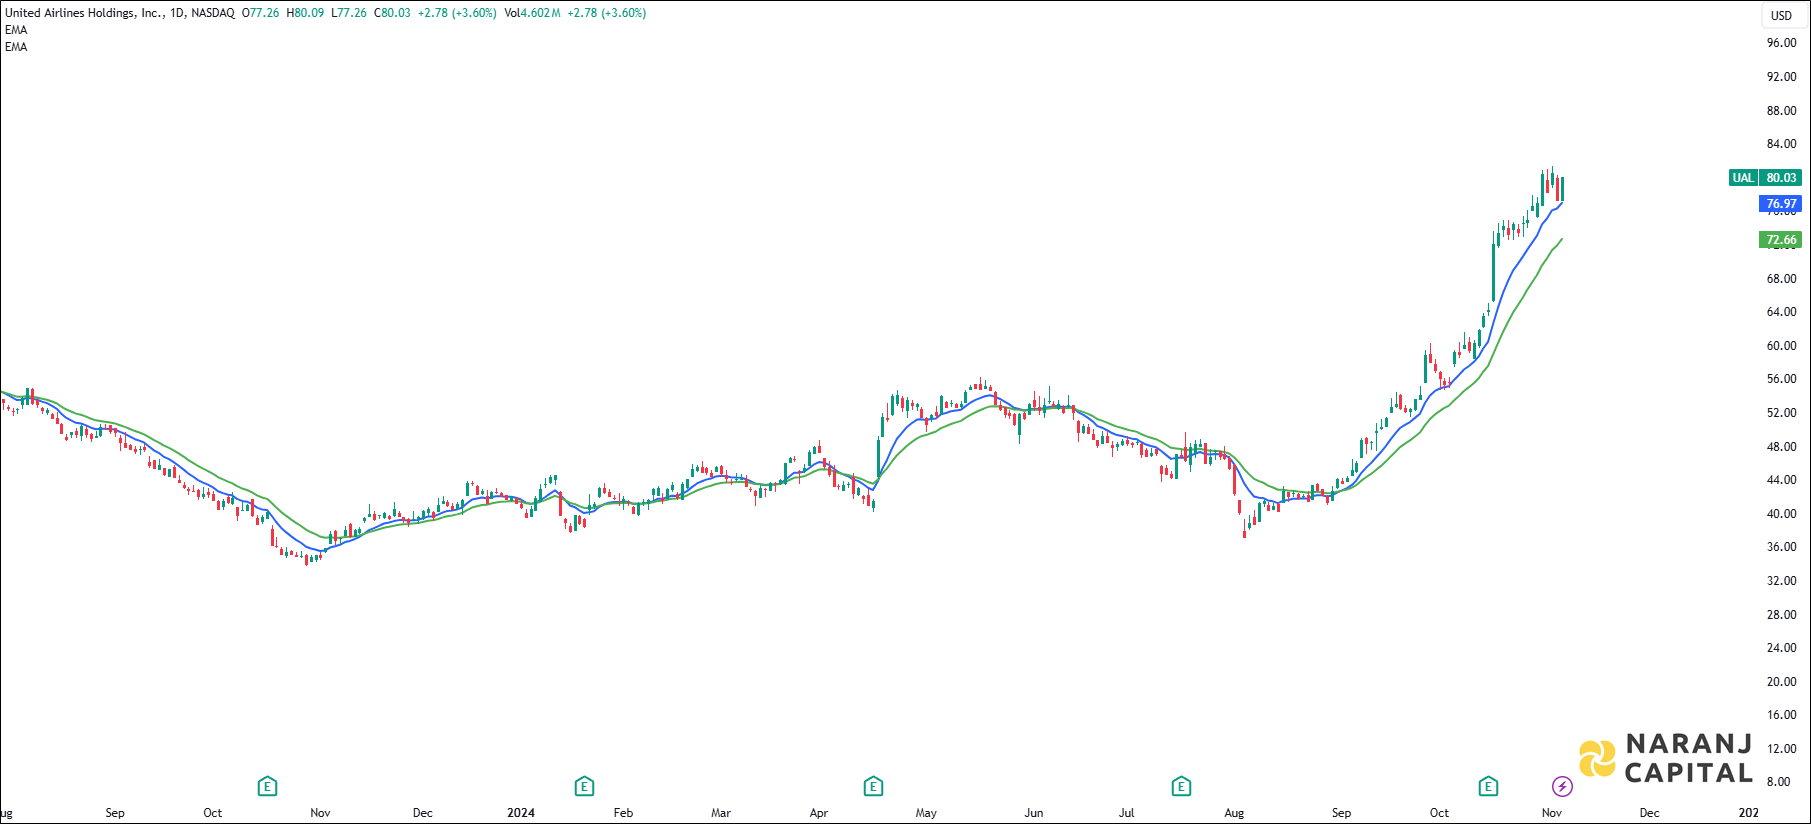Click the 88.00 level on price axis
Viewport: 1811px width, 824px height.
1781,110
